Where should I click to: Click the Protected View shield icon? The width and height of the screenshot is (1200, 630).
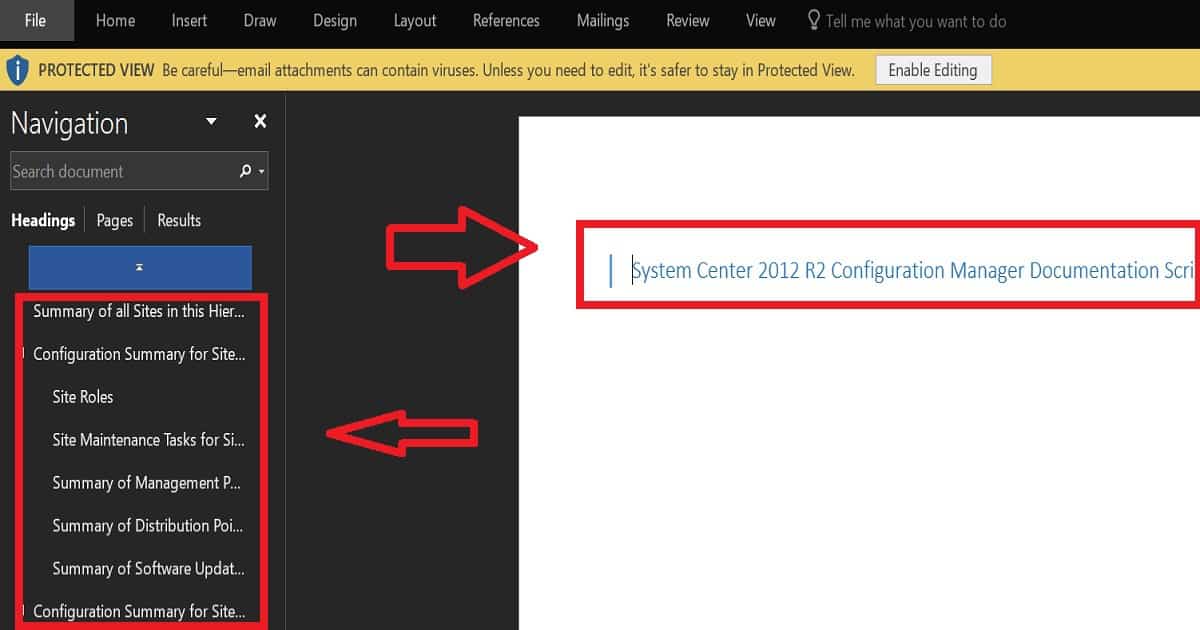pos(18,70)
